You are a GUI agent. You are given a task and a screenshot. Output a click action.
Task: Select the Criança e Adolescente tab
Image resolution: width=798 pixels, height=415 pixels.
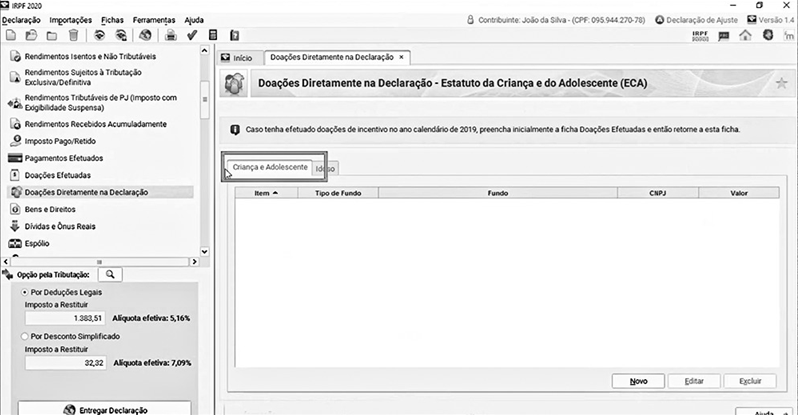click(x=270, y=167)
